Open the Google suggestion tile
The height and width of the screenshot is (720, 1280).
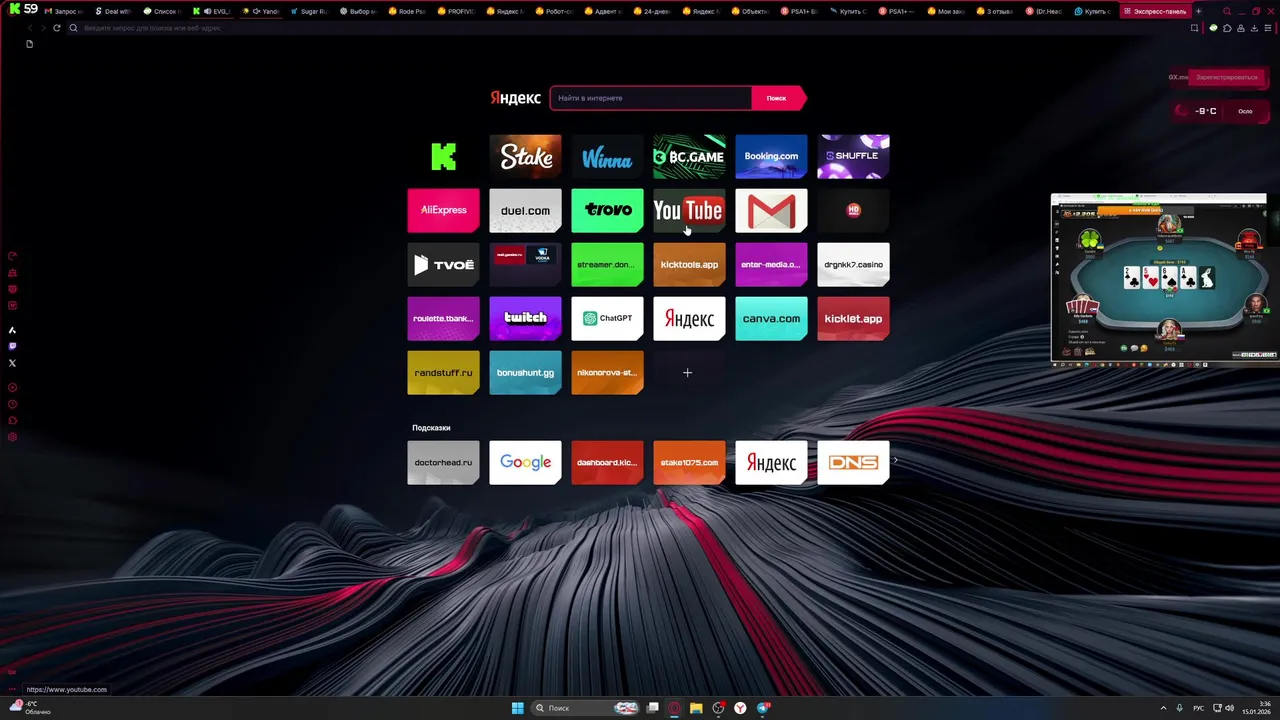click(x=525, y=463)
